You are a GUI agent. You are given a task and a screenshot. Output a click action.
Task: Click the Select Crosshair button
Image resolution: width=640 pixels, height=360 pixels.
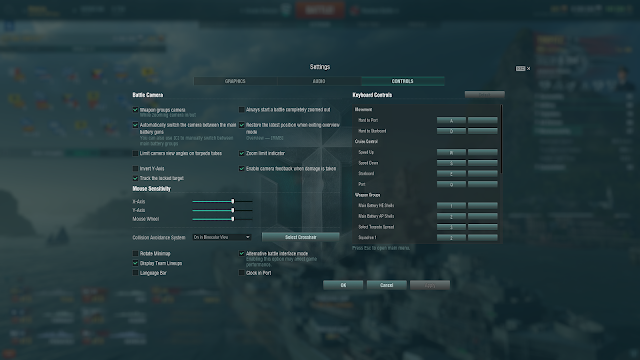[x=301, y=237]
